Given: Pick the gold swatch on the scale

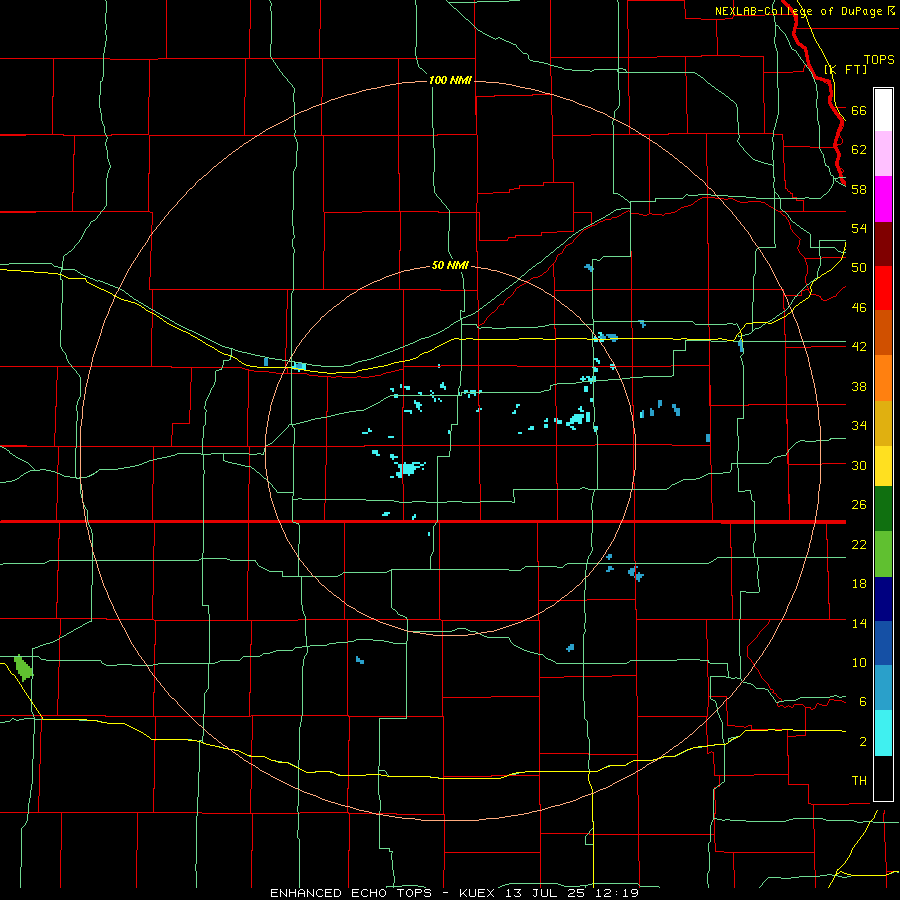Looking at the screenshot, I should pyautogui.click(x=883, y=423).
